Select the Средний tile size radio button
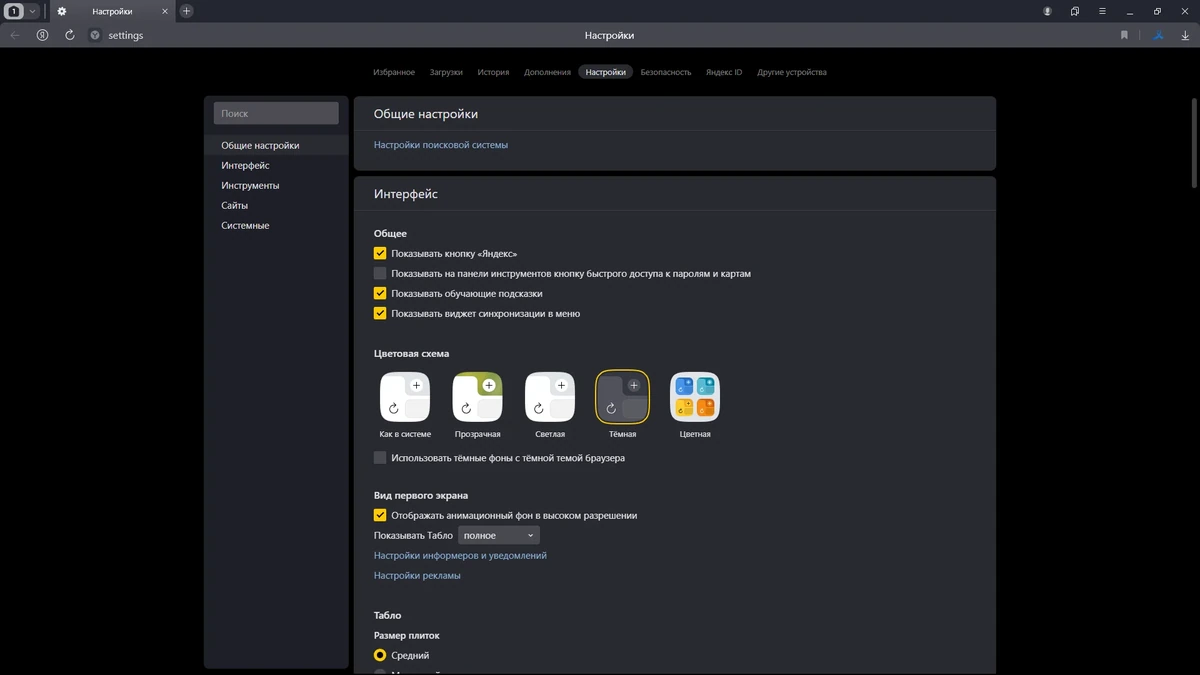1200x675 pixels. (x=380, y=655)
